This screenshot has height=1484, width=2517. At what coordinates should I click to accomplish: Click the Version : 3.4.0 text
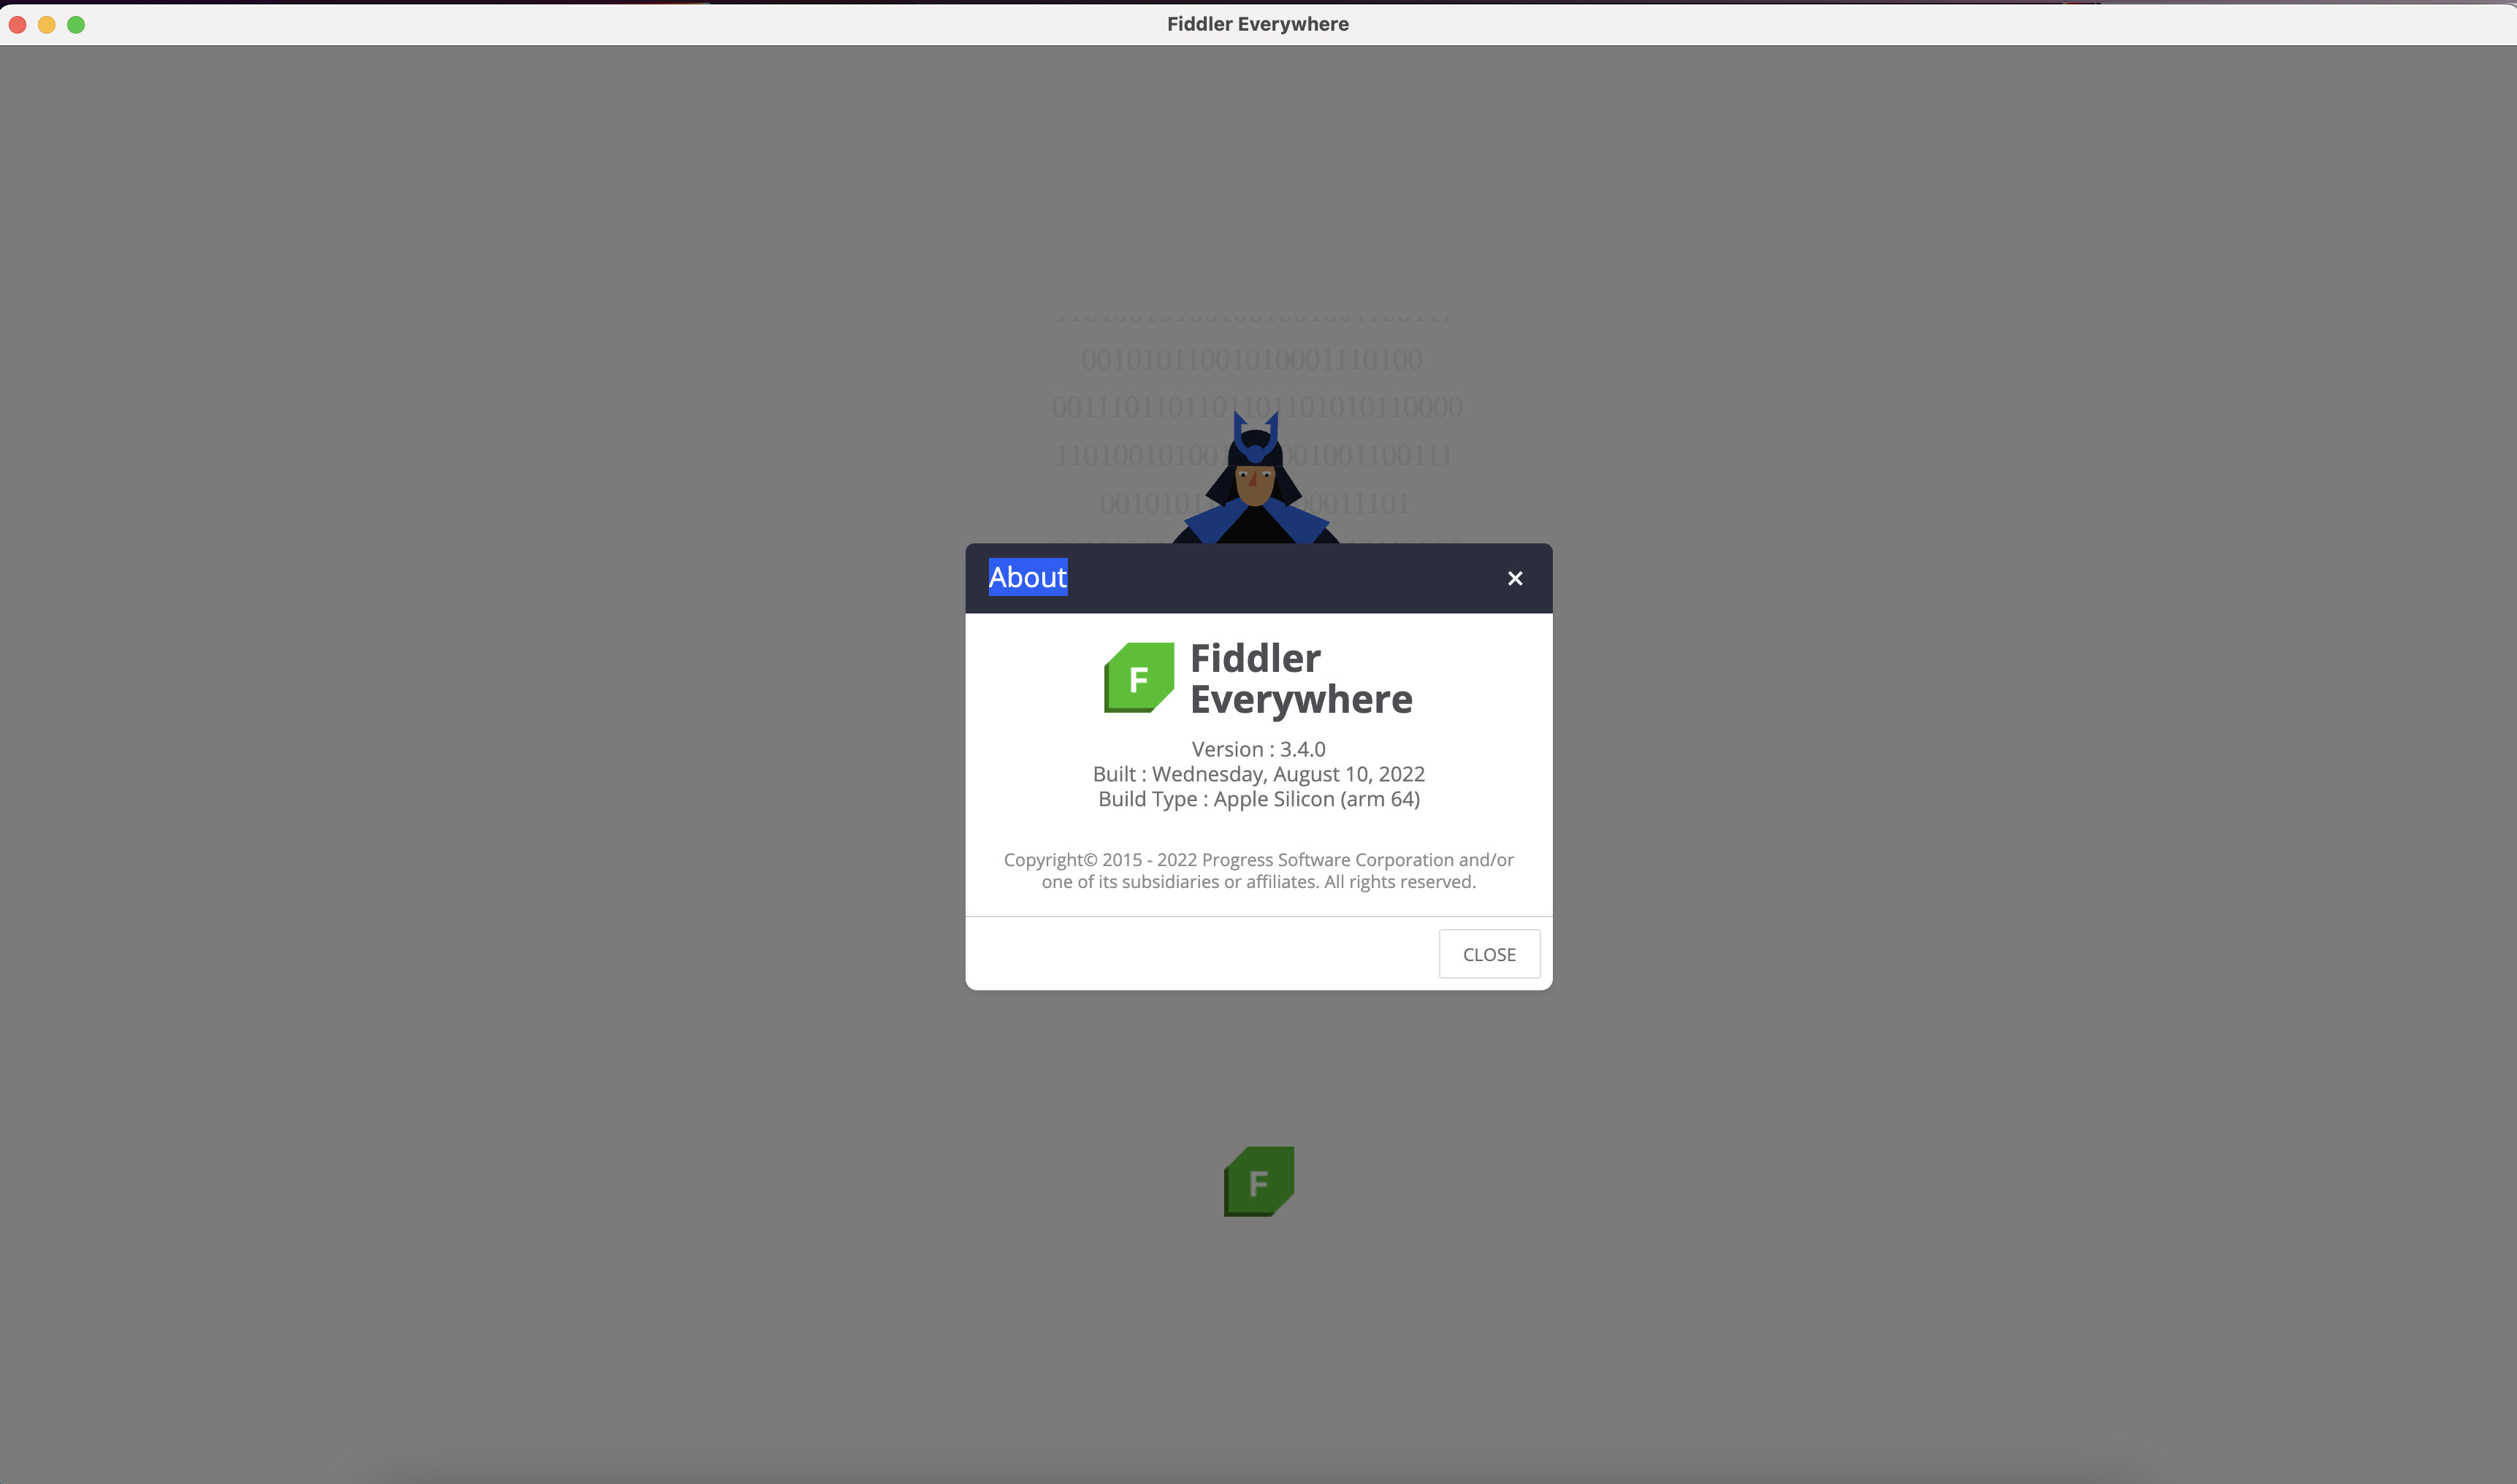(1258, 749)
